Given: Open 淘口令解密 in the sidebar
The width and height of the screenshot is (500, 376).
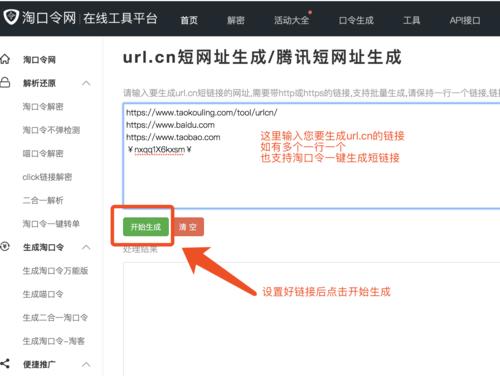Looking at the screenshot, I should coord(43,107).
